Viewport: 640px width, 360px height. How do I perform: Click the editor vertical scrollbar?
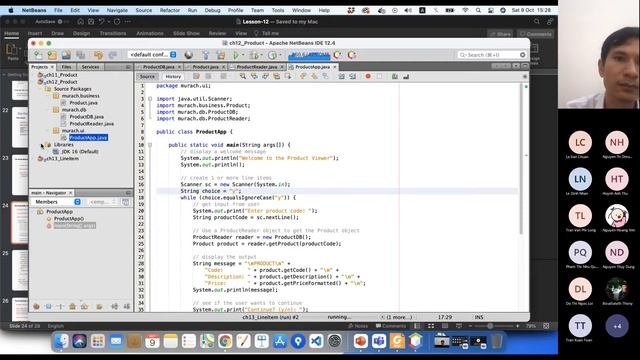(x=521, y=159)
